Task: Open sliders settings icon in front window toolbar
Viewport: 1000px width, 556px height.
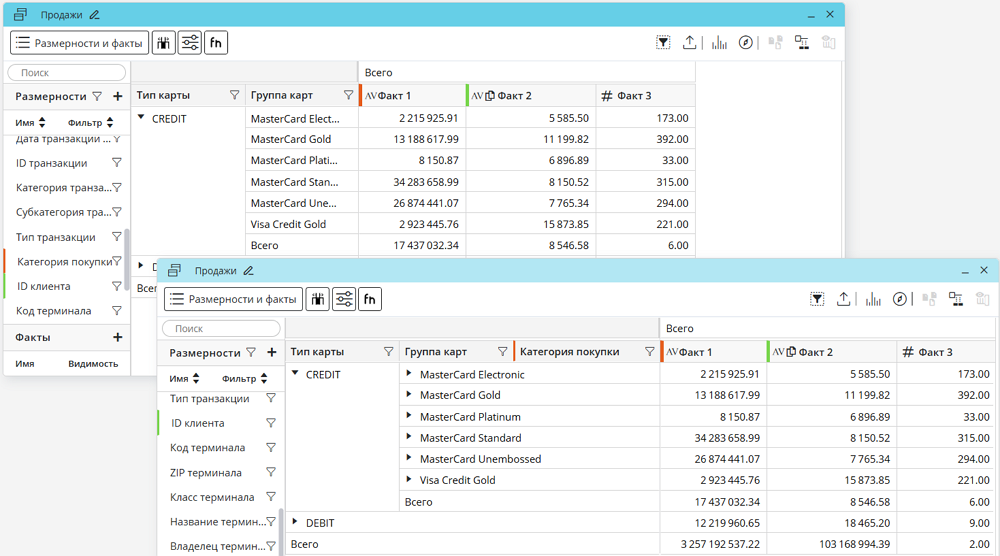Action: pos(344,299)
